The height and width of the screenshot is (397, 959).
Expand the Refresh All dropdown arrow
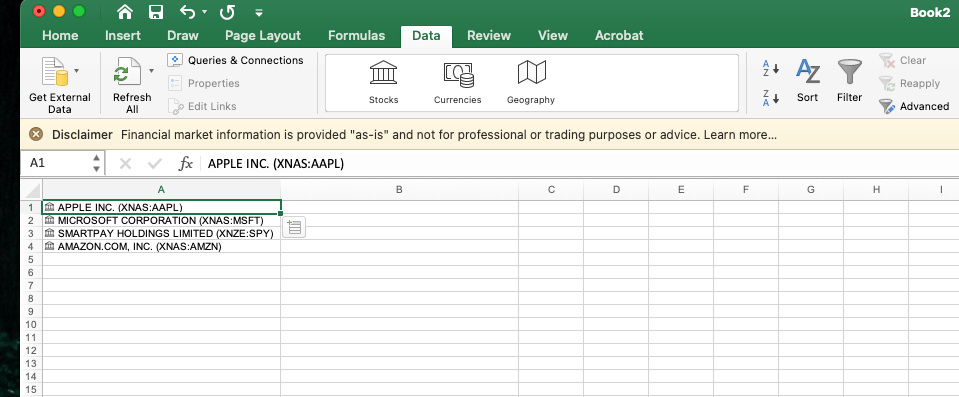point(151,71)
